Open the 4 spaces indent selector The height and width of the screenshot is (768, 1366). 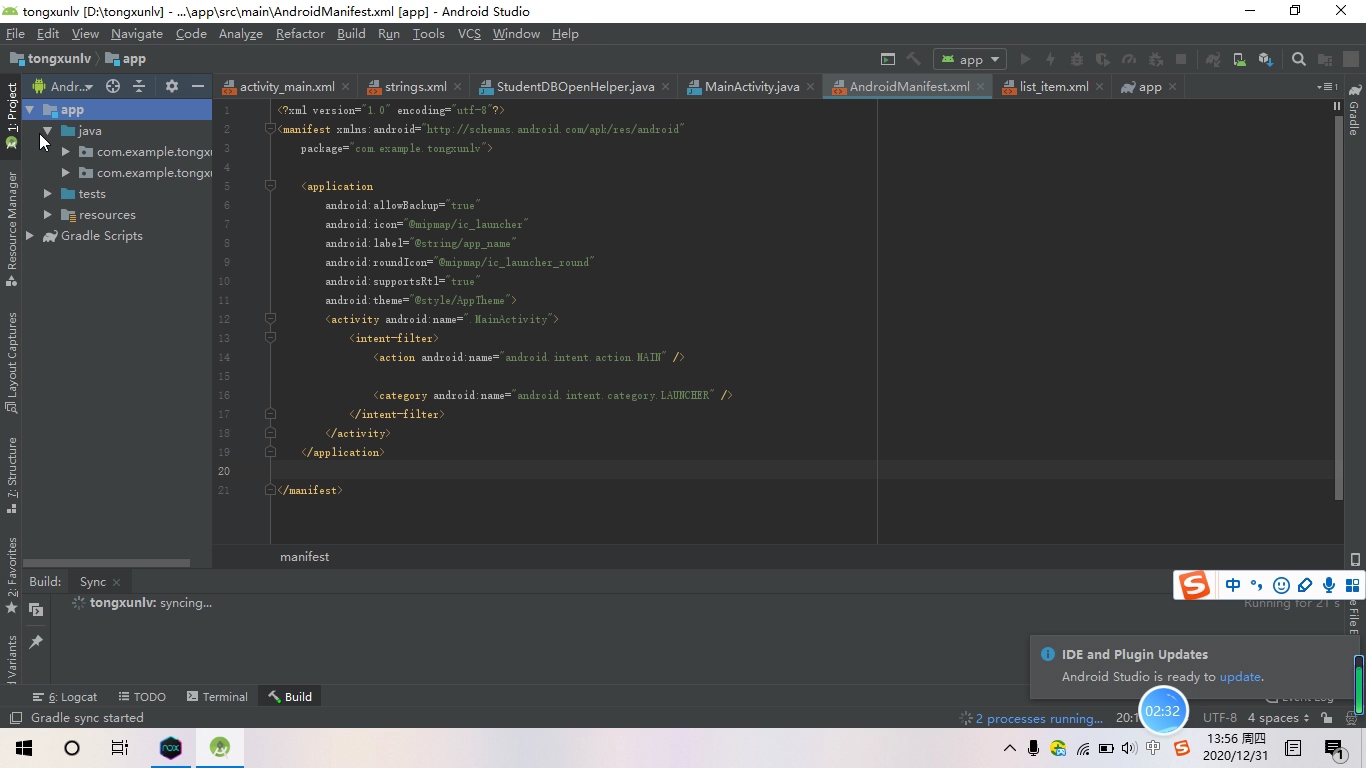point(1278,717)
